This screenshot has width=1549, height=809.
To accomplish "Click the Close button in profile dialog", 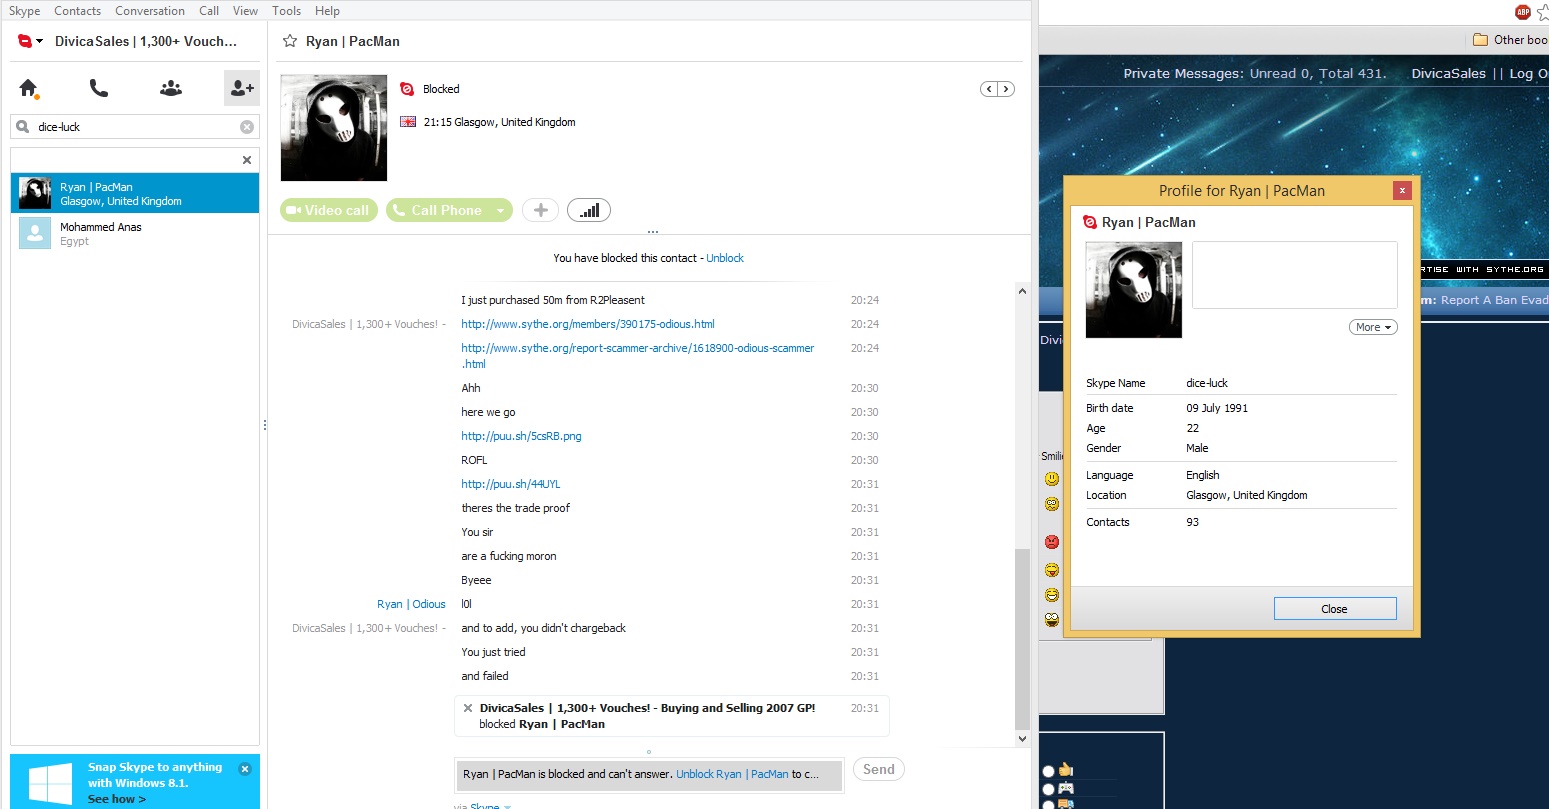I will tap(1335, 609).
